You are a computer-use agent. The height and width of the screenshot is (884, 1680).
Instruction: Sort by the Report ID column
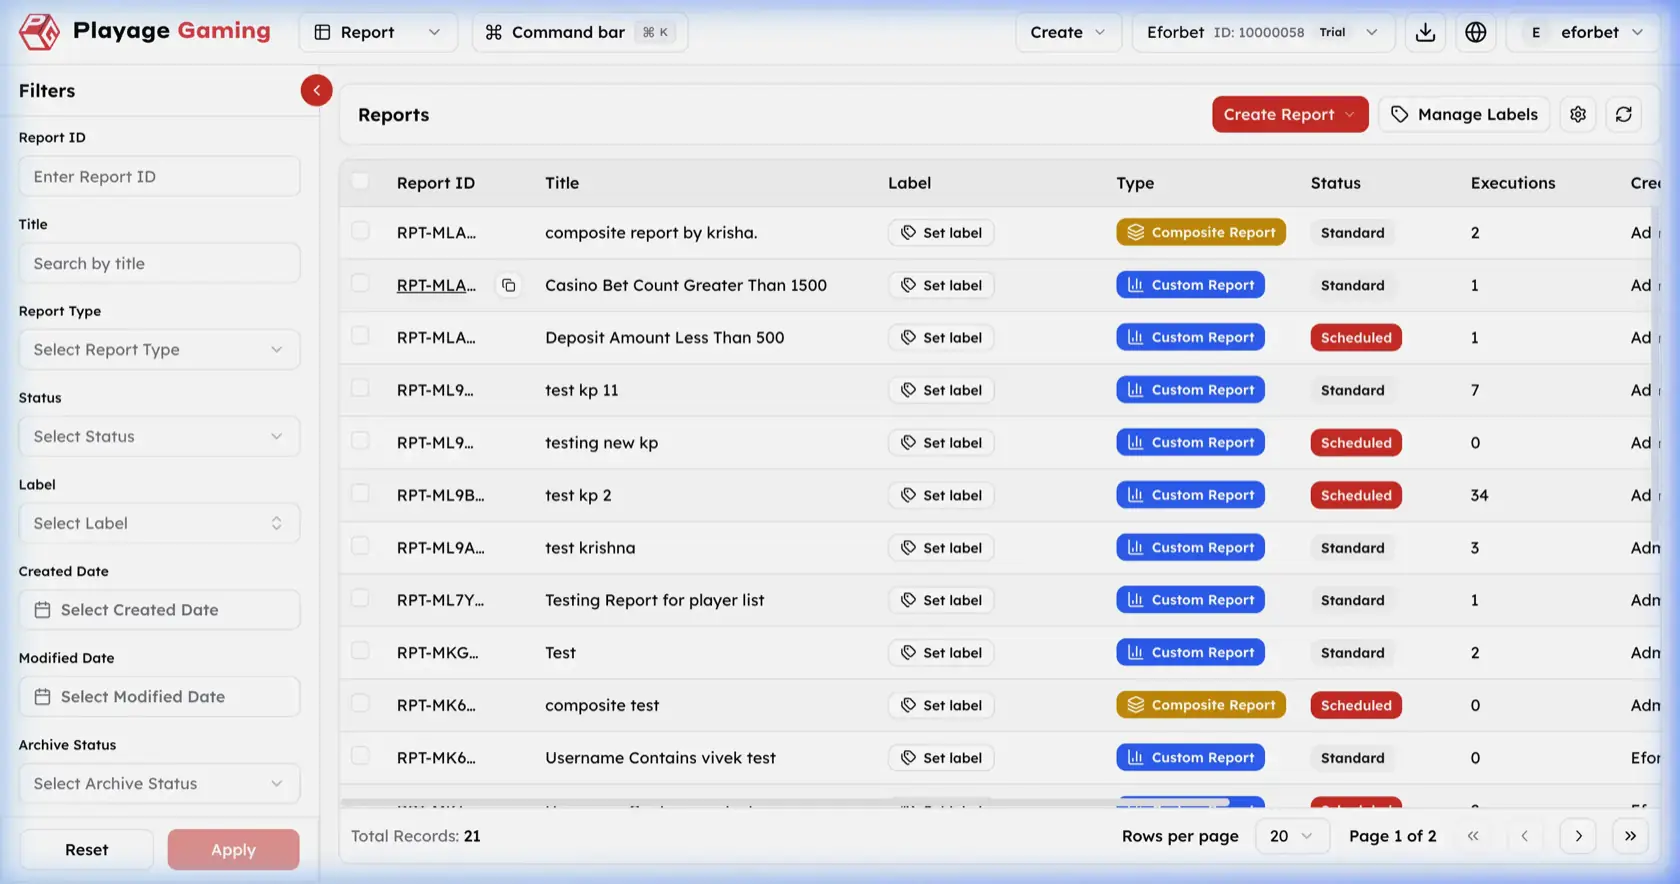[435, 183]
